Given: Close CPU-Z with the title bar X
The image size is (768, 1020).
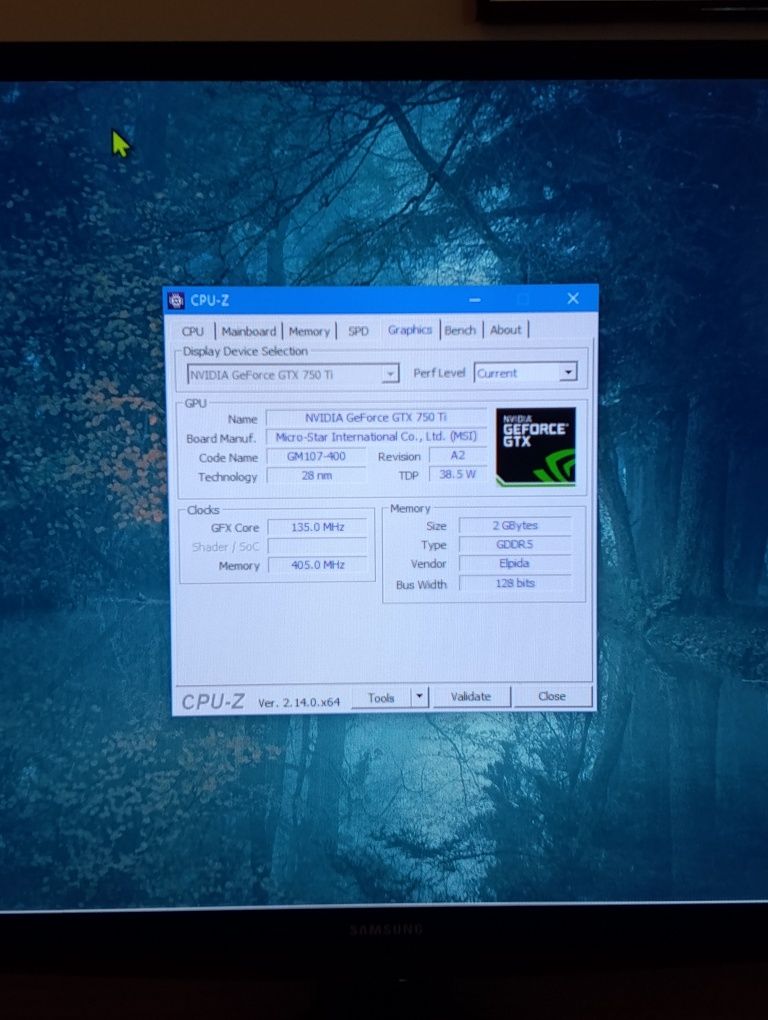Looking at the screenshot, I should [573, 298].
